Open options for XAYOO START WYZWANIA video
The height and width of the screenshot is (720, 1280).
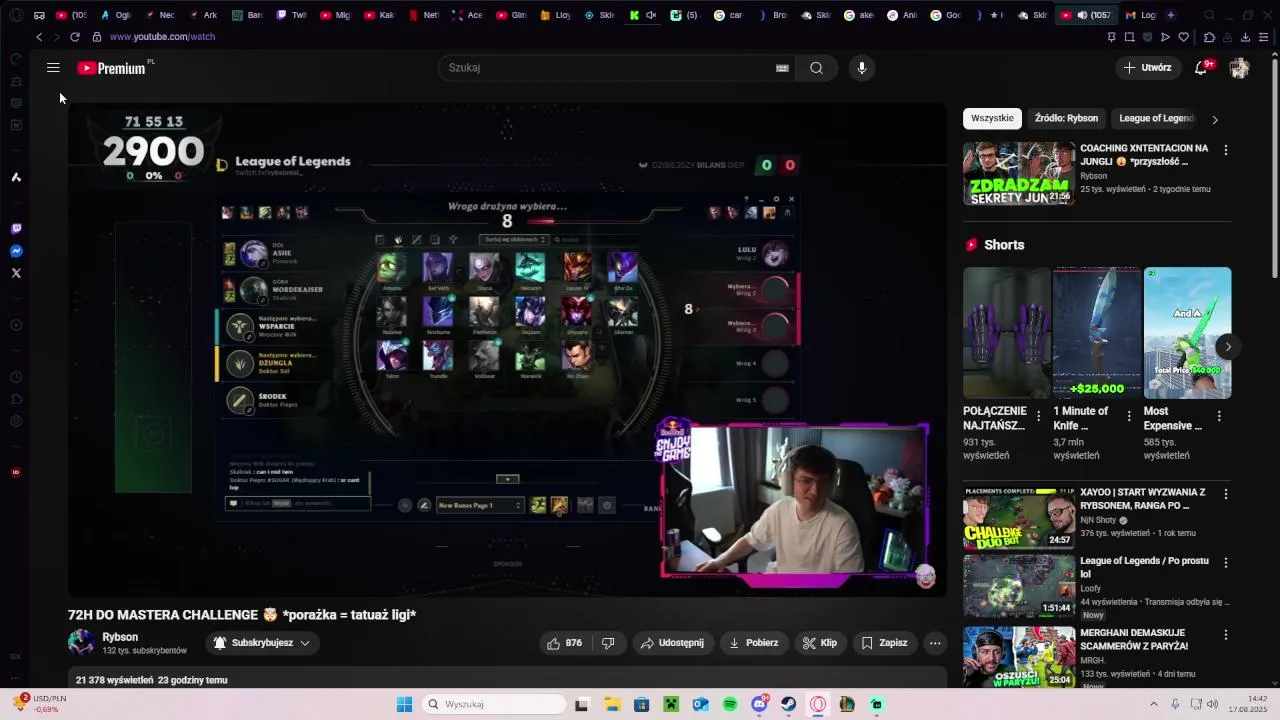[x=1226, y=494]
